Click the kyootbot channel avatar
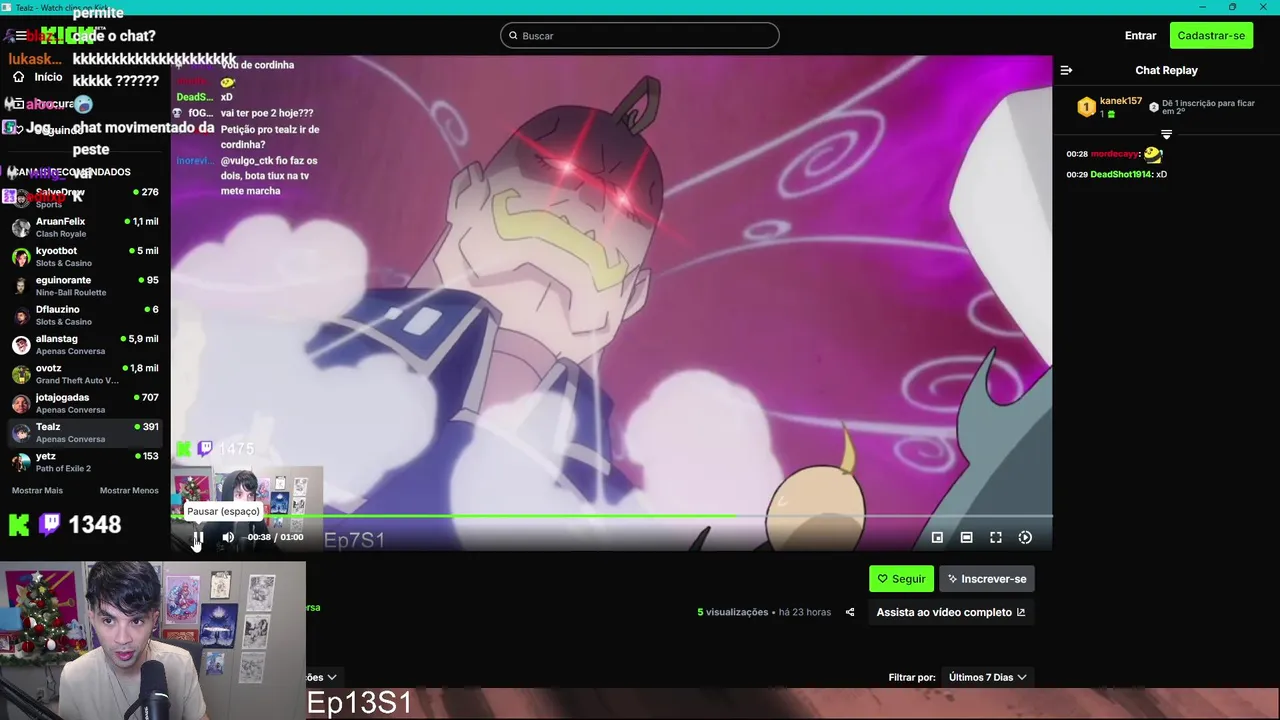Viewport: 1280px width, 720px height. (21, 257)
